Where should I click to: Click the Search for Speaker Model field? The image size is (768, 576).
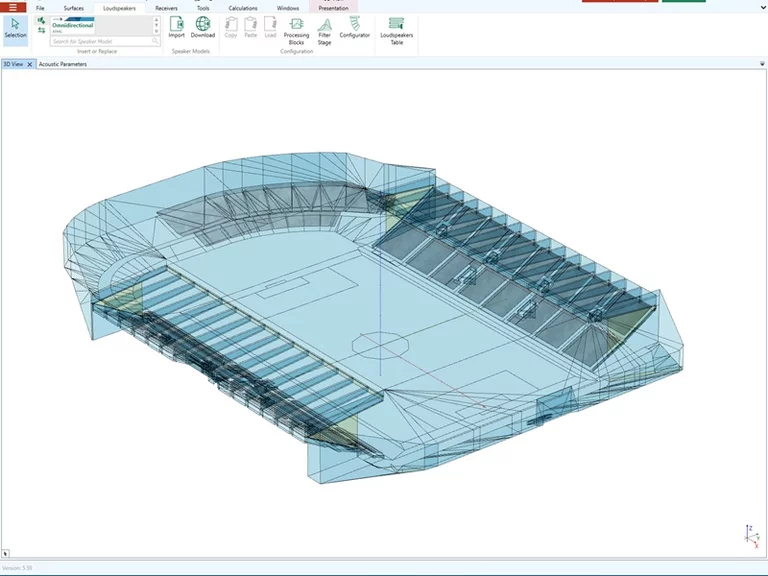point(100,42)
